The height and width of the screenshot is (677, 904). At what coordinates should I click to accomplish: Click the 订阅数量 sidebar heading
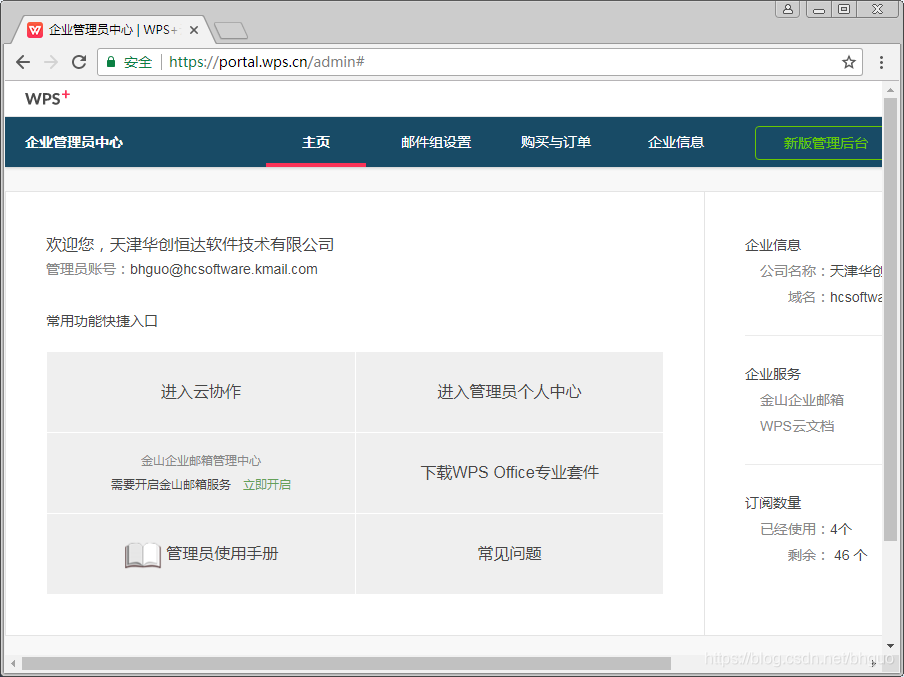773,503
